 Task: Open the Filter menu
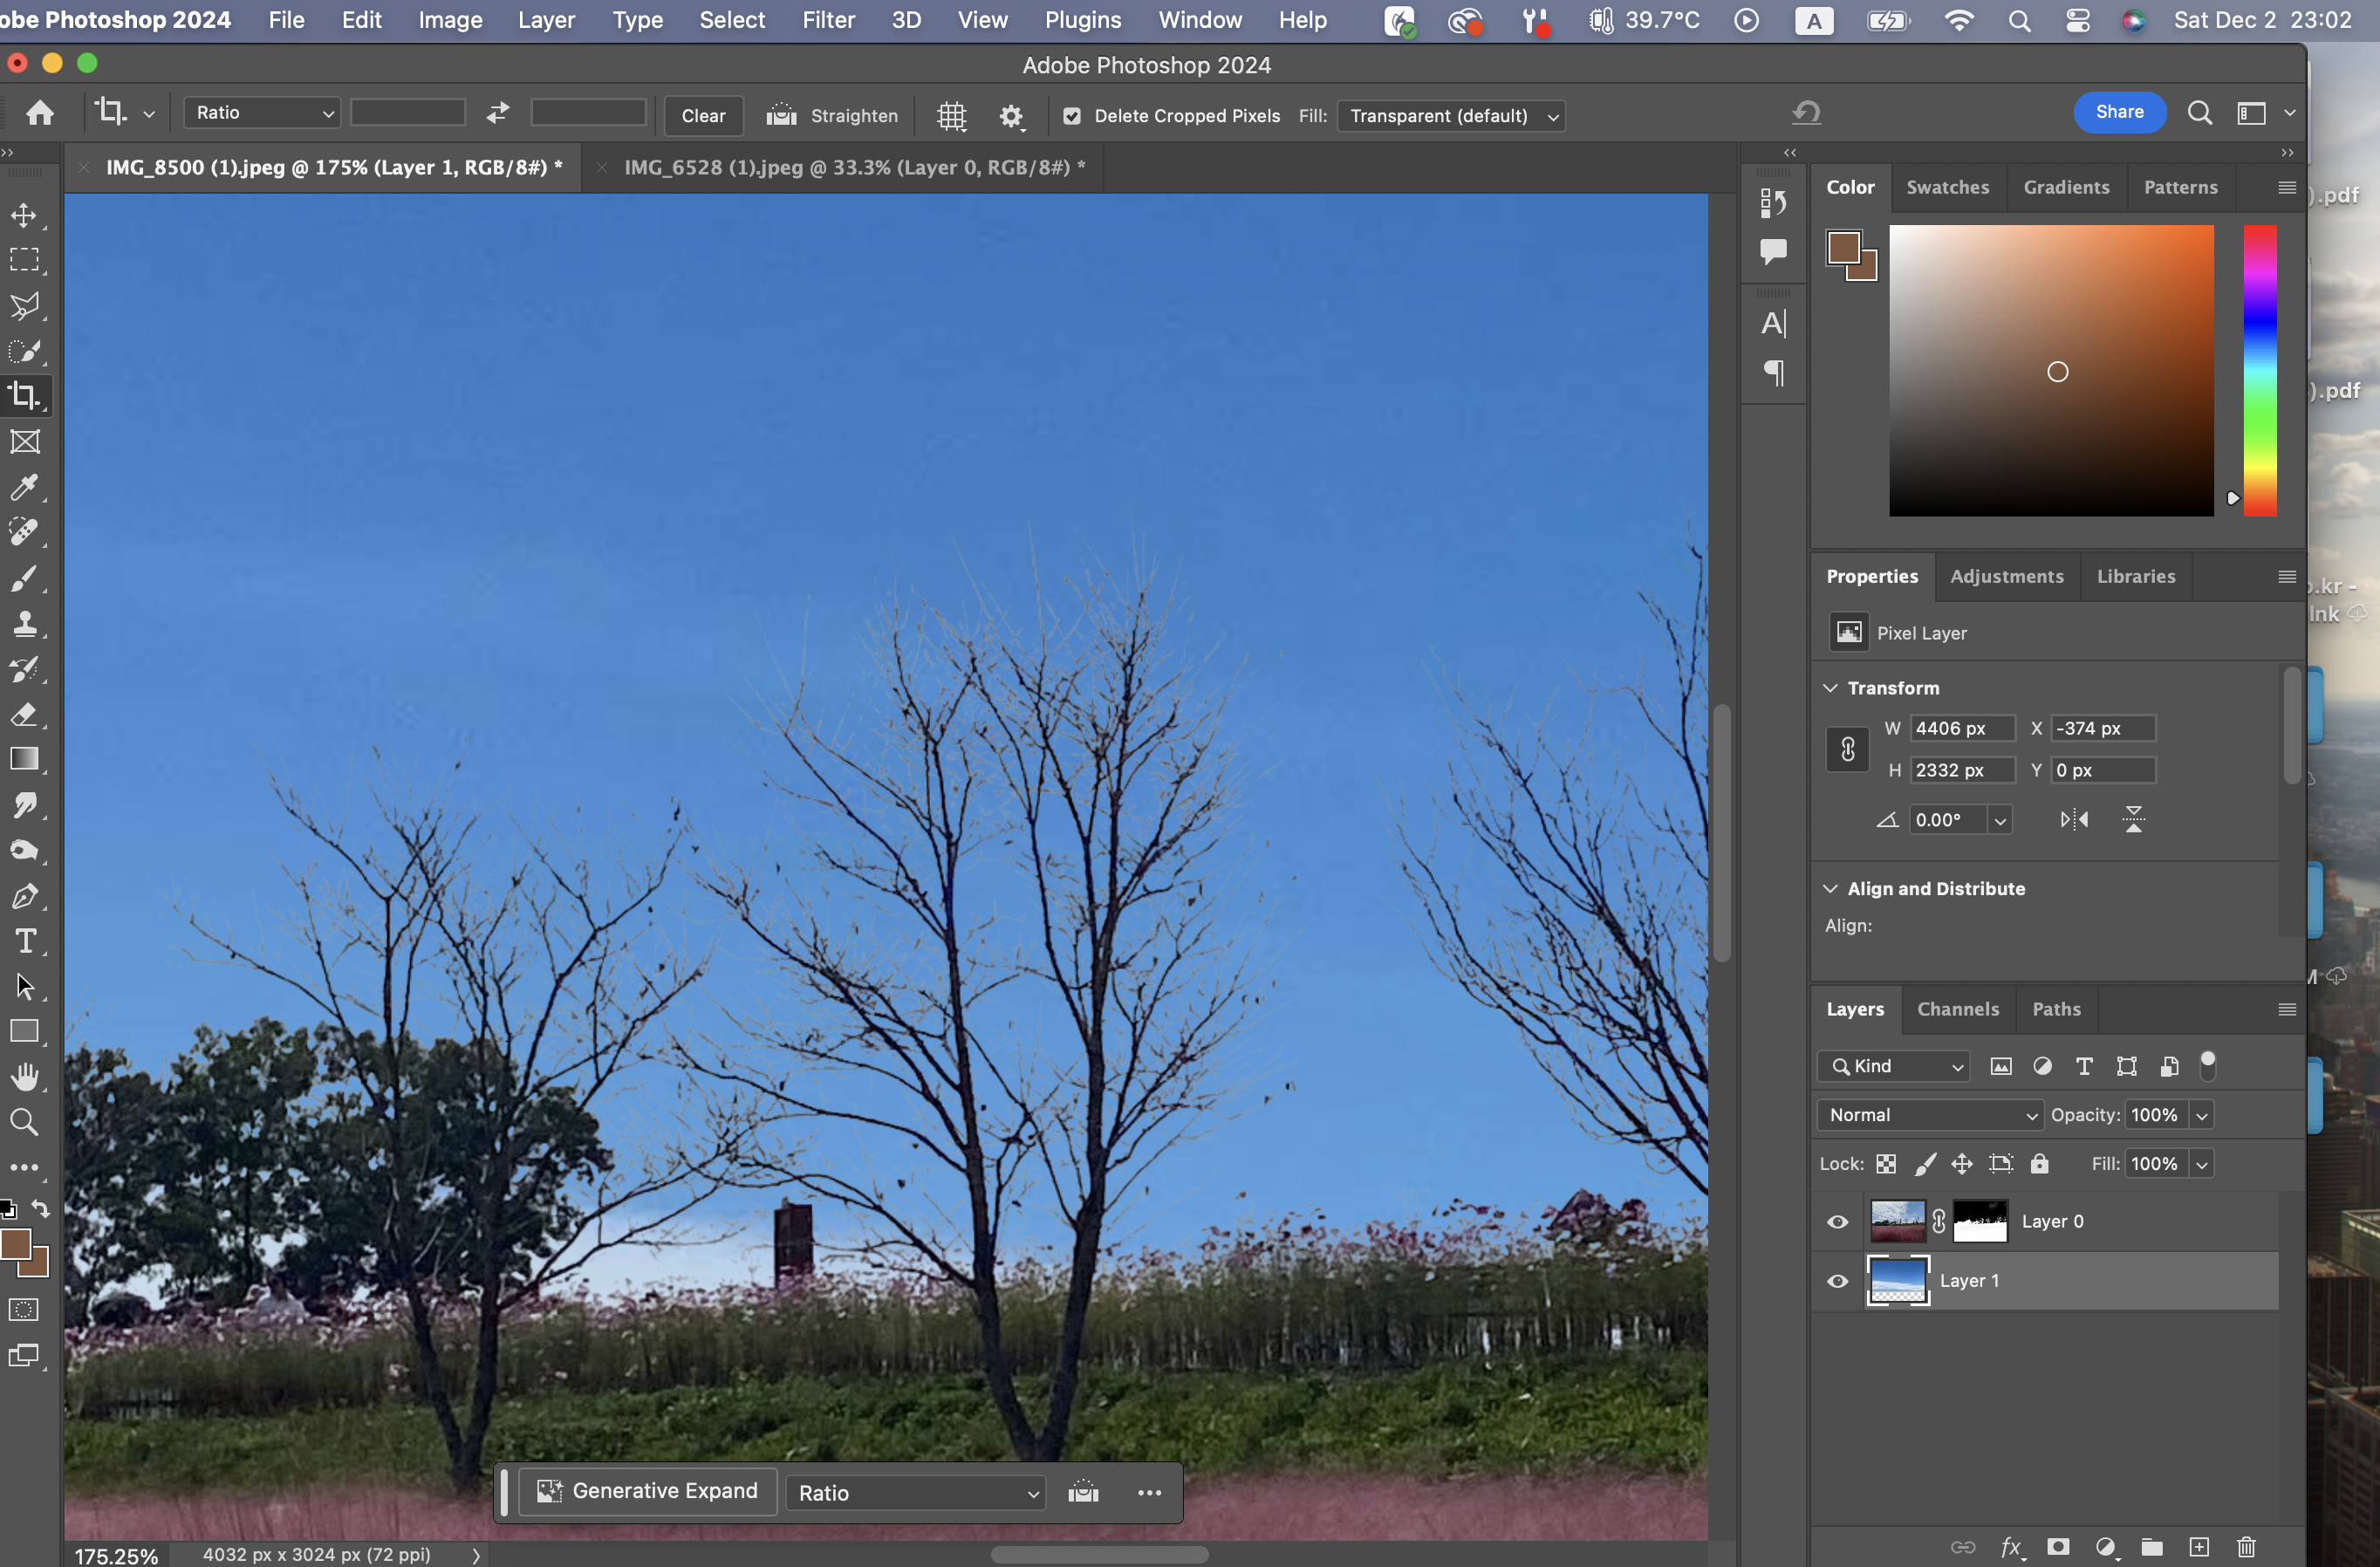pos(827,20)
